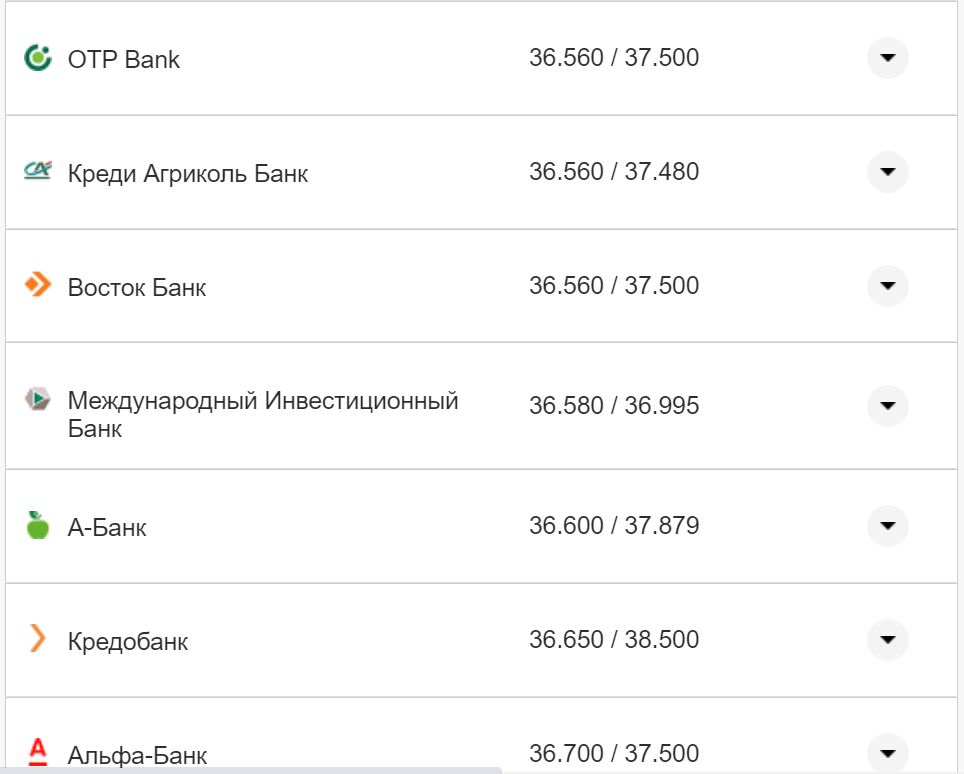Viewport: 964px width, 774px height.
Task: Click the red Альфа-Банк letter logo
Action: point(36,753)
